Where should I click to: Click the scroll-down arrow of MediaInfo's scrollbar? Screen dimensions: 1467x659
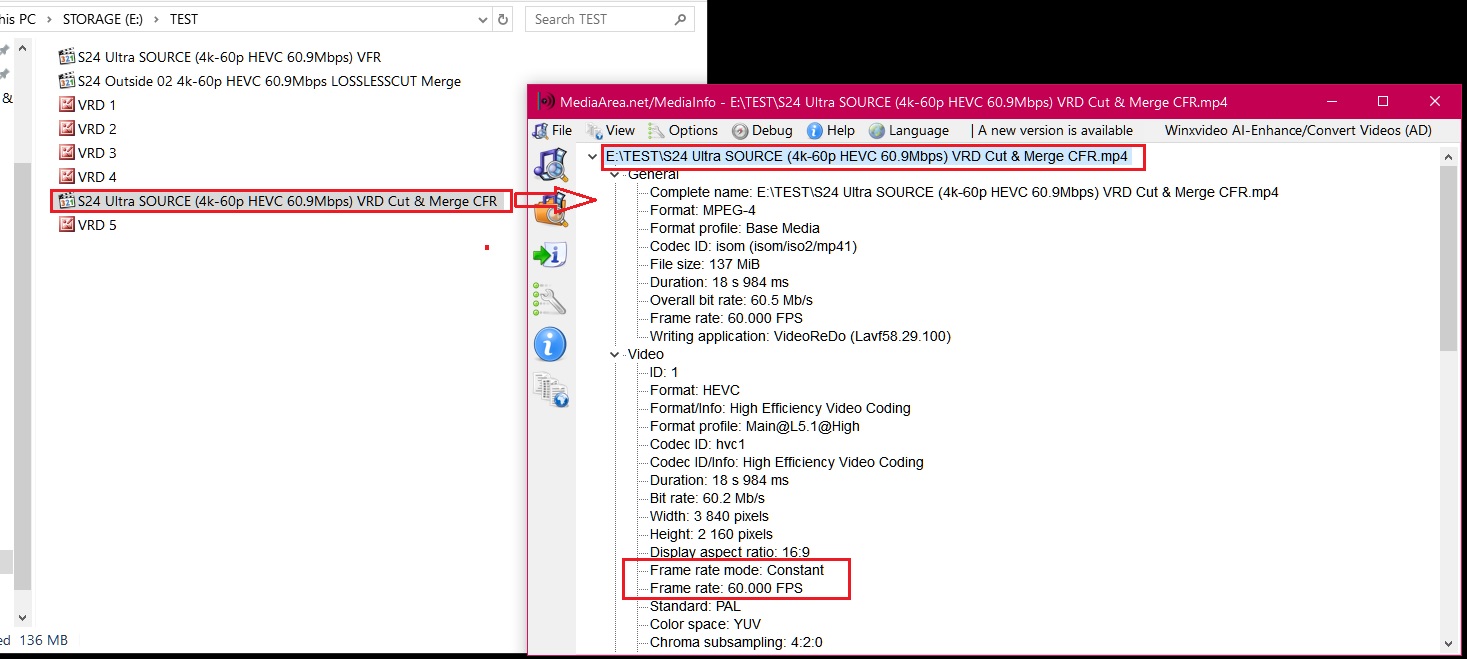click(x=1449, y=643)
